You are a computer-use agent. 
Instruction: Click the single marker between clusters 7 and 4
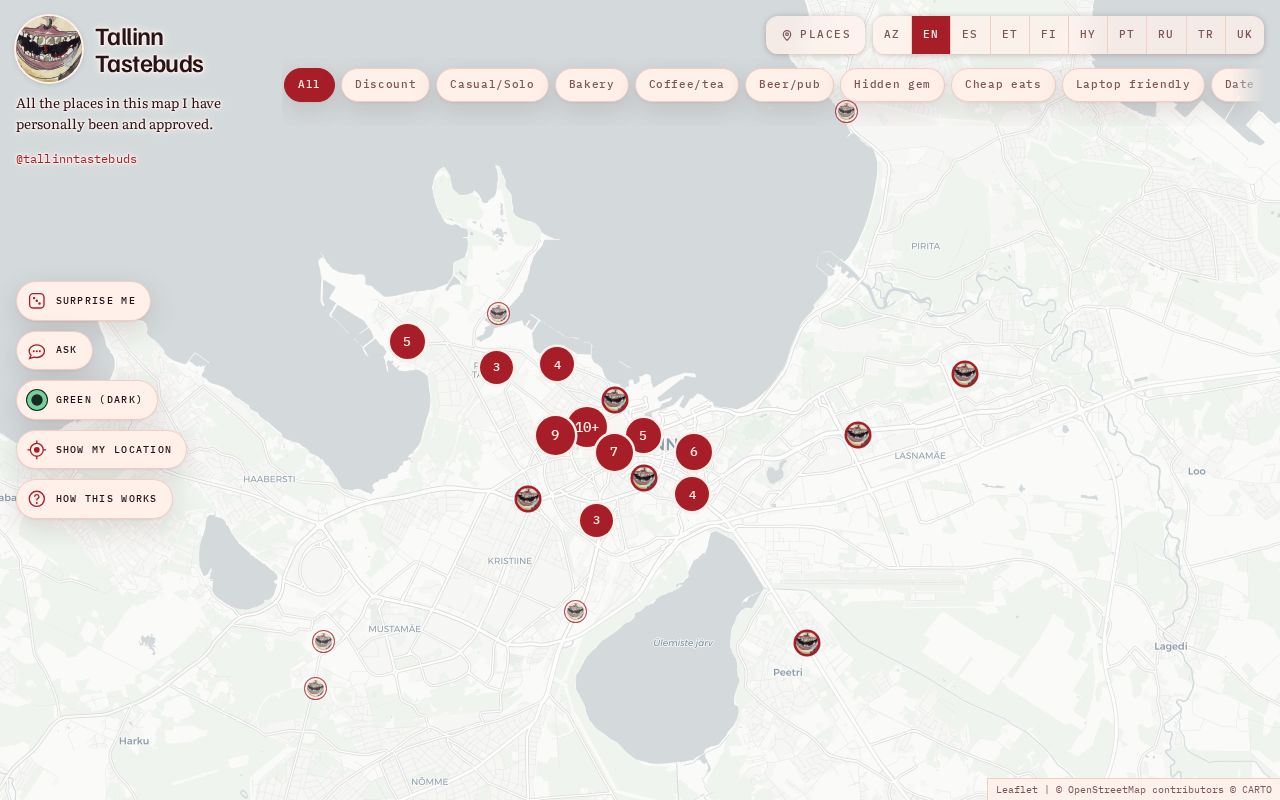coord(644,478)
